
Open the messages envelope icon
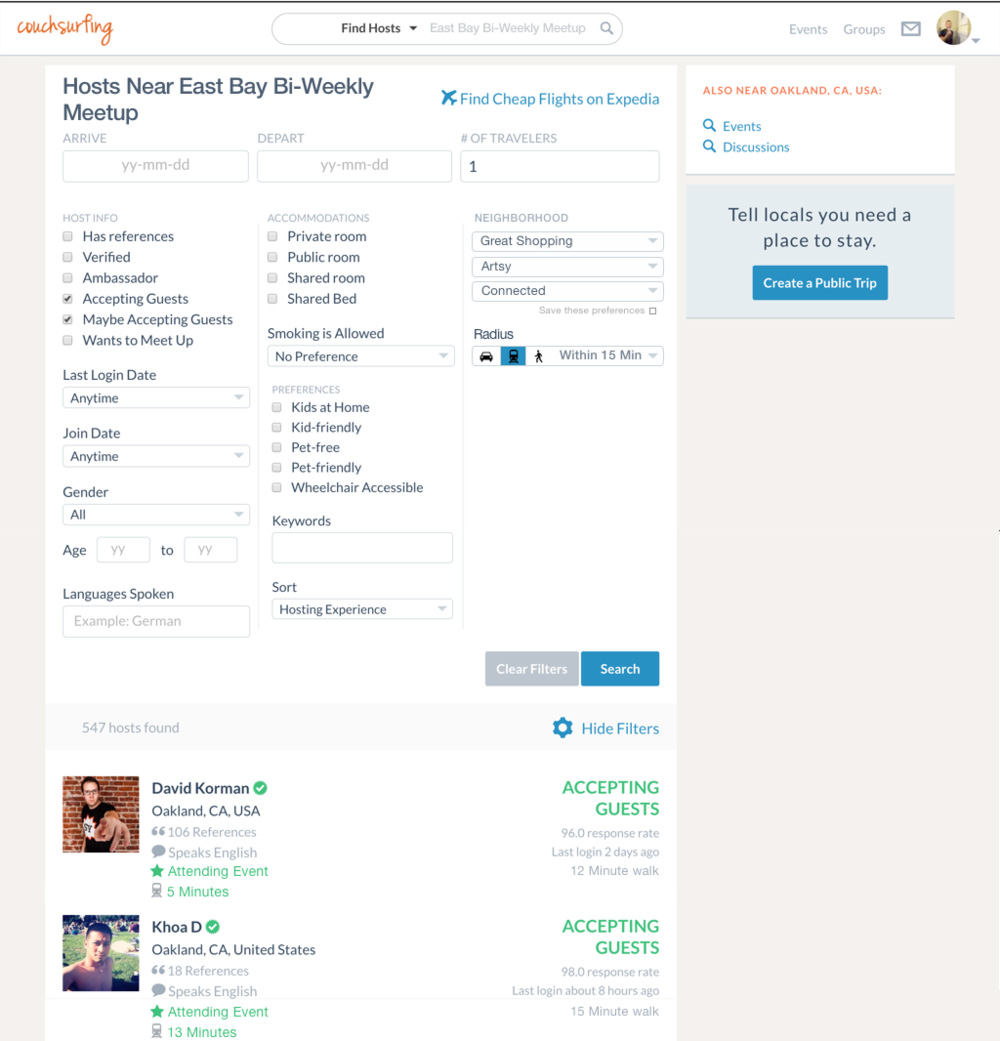tap(910, 29)
